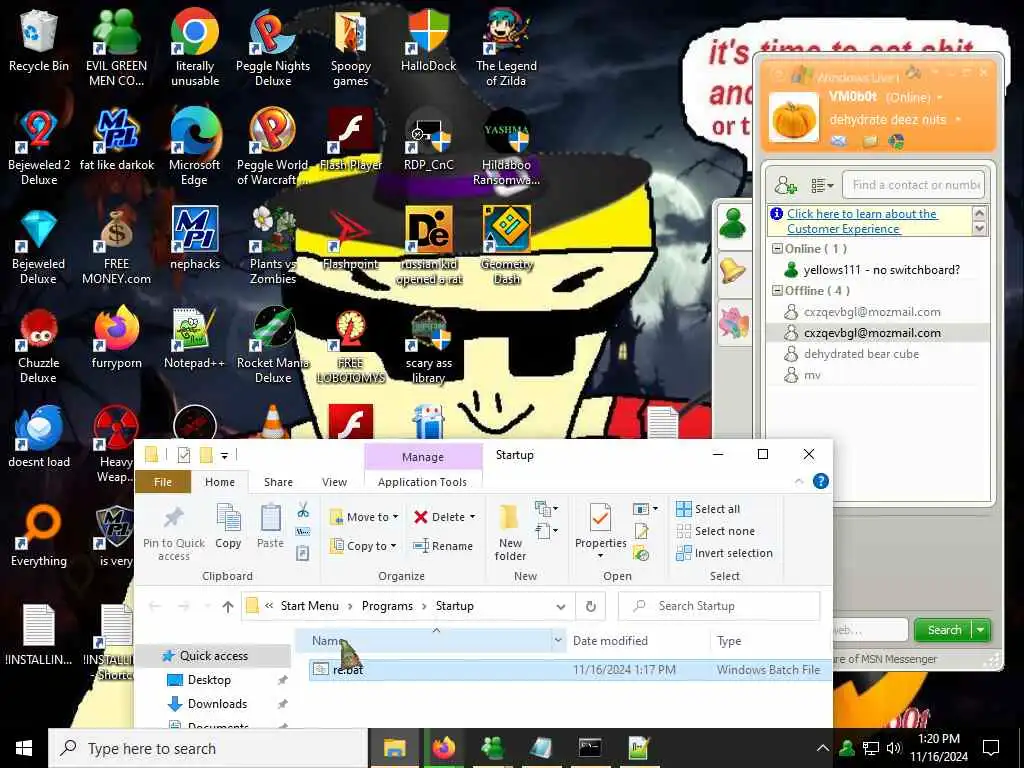Click the Edit icon in the Open group

641,532
